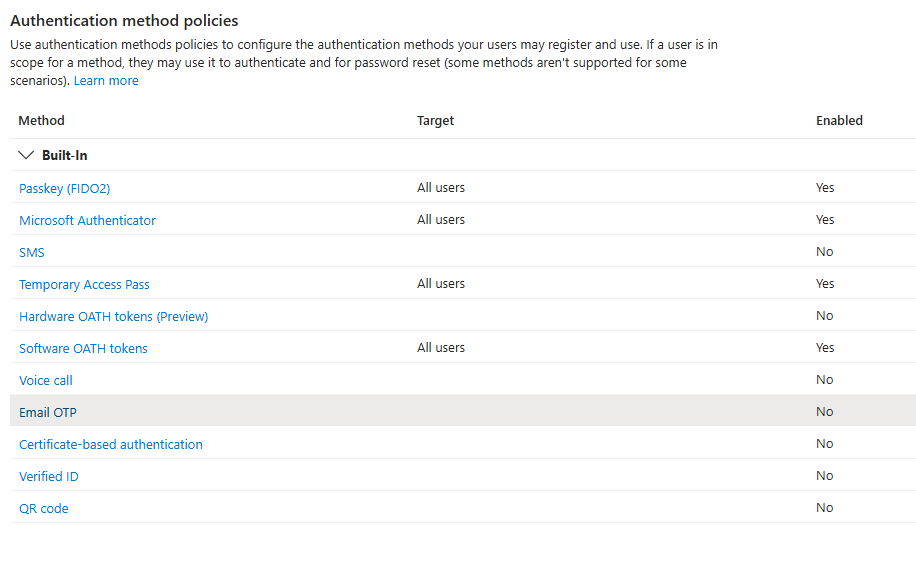Click the Built-In group label
The width and height of the screenshot is (916, 561).
click(64, 155)
